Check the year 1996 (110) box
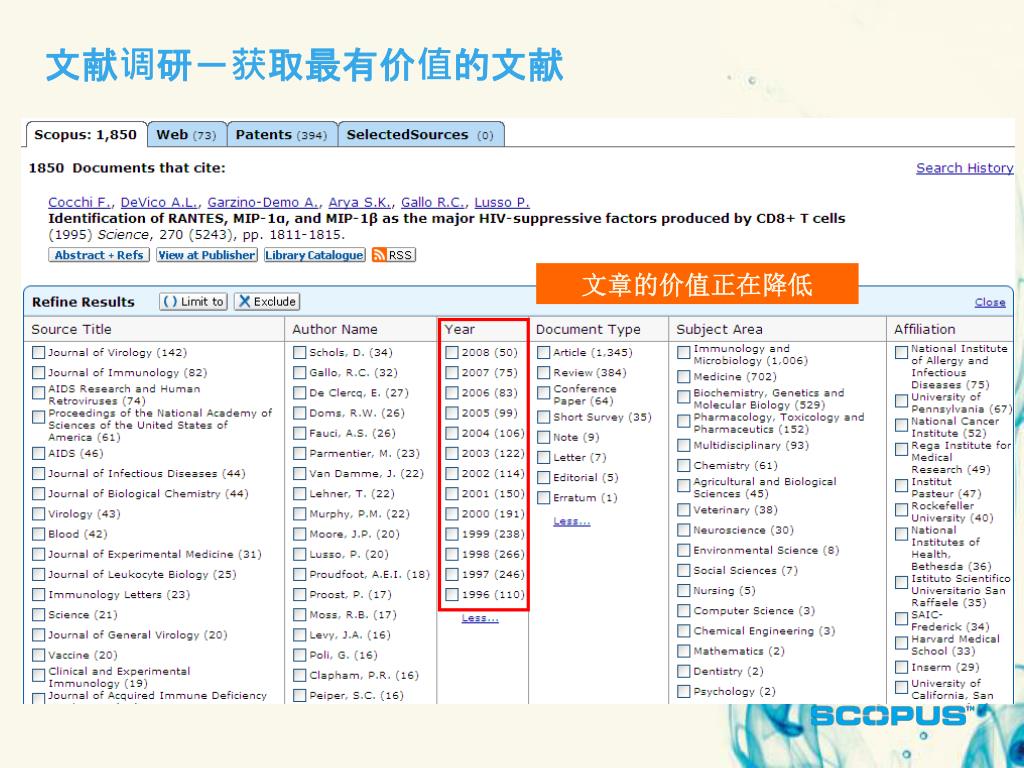Viewport: 1024px width, 768px height. [x=452, y=595]
